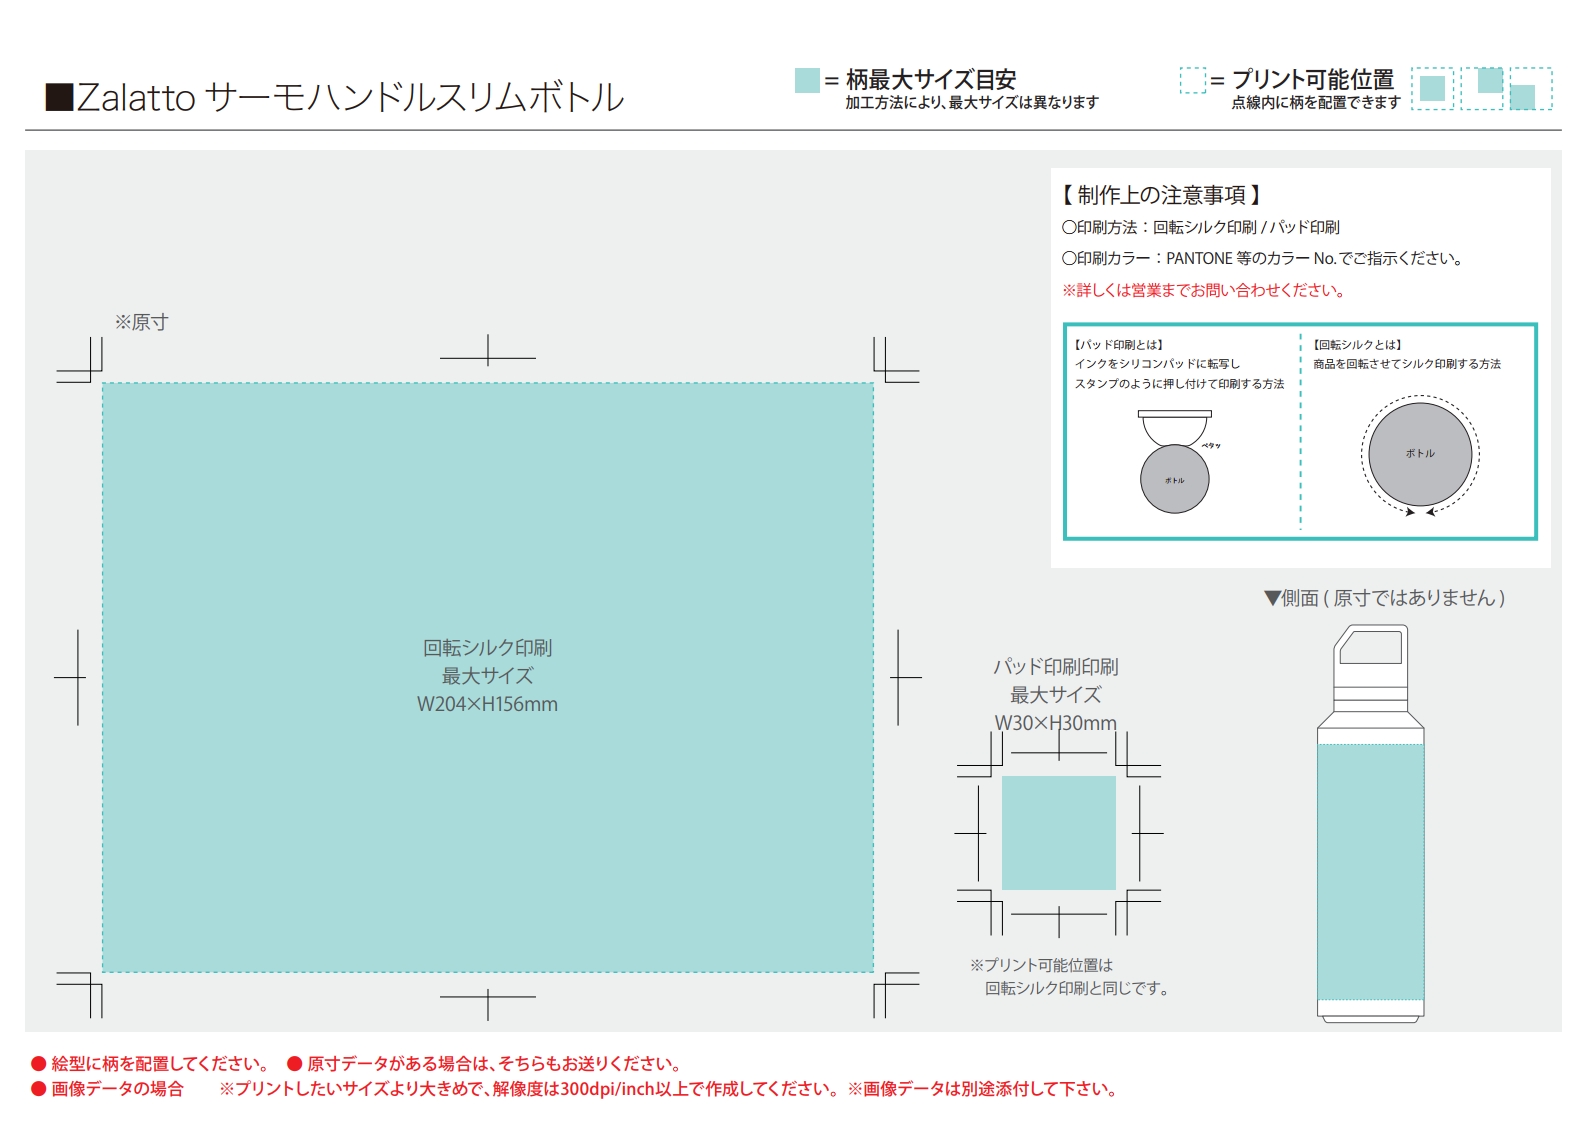This screenshot has width=1587, height=1122.
Task: Click the right center registration mark of the large area
Action: tap(904, 677)
